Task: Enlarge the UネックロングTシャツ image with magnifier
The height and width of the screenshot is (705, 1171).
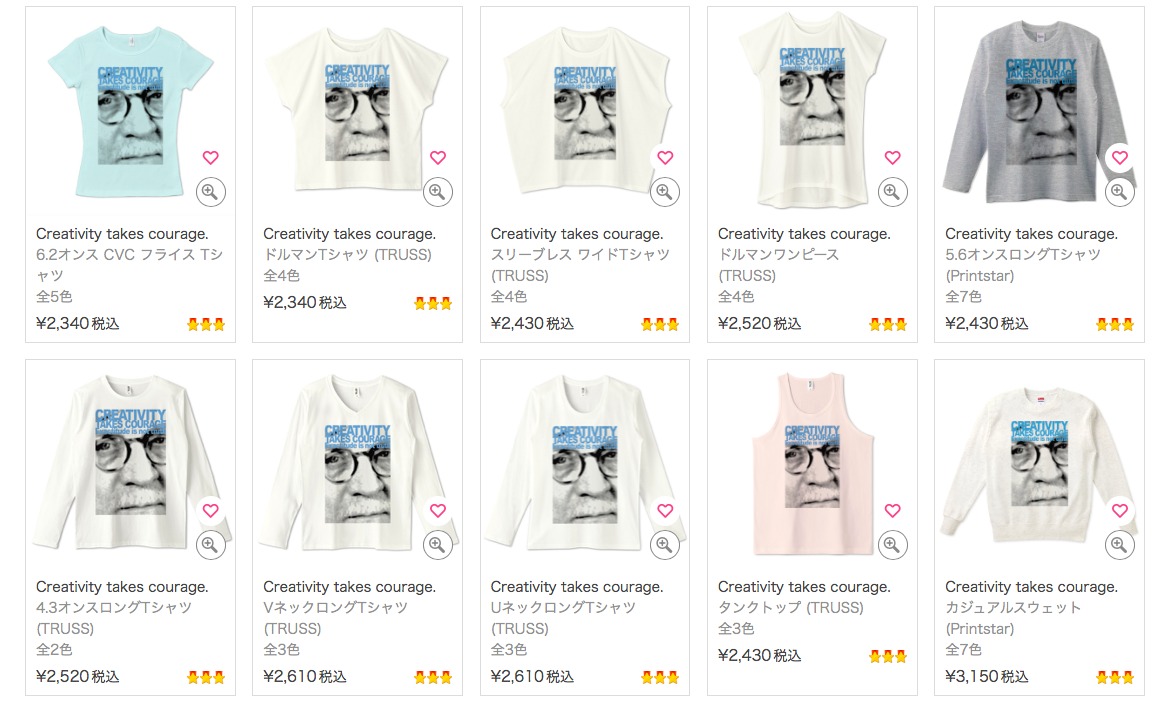Action: (x=665, y=545)
